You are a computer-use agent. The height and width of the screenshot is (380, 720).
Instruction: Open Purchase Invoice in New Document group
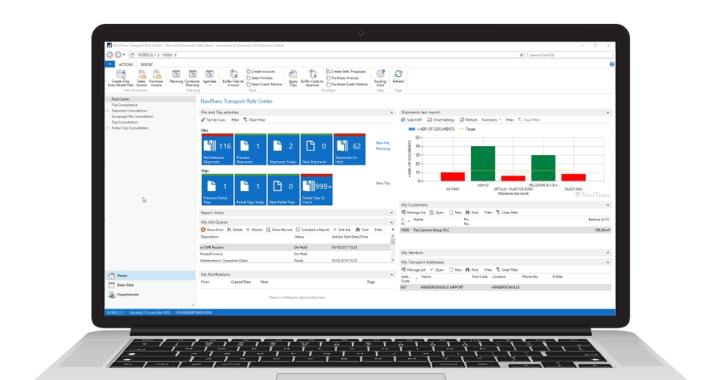pyautogui.click(x=157, y=78)
